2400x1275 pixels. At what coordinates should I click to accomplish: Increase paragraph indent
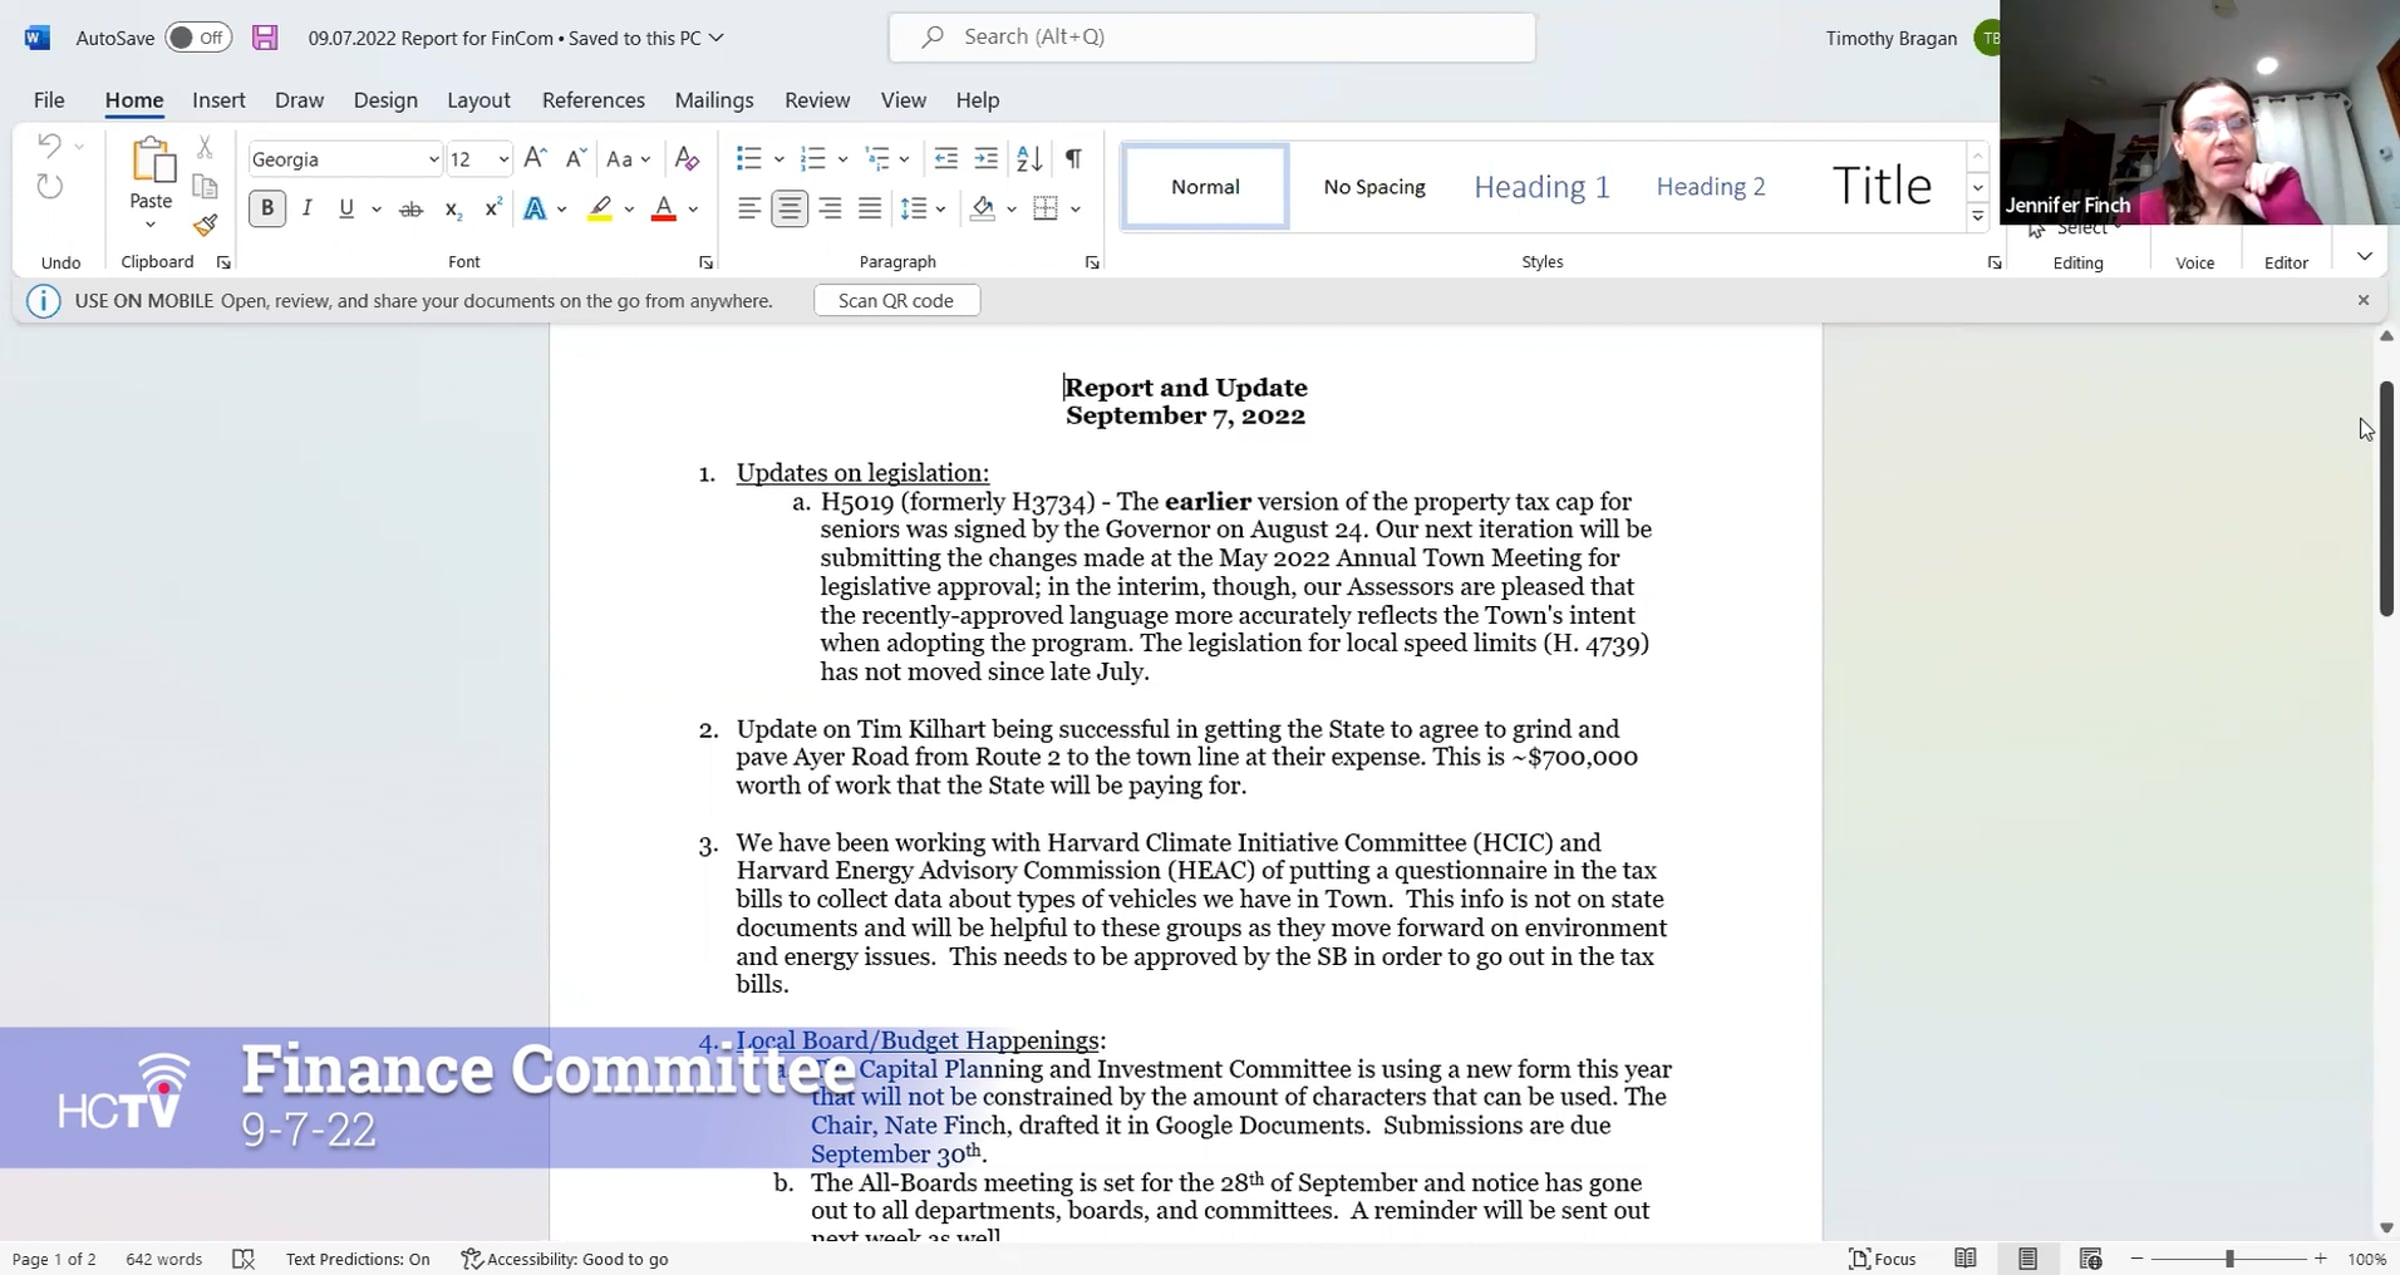[x=986, y=158]
